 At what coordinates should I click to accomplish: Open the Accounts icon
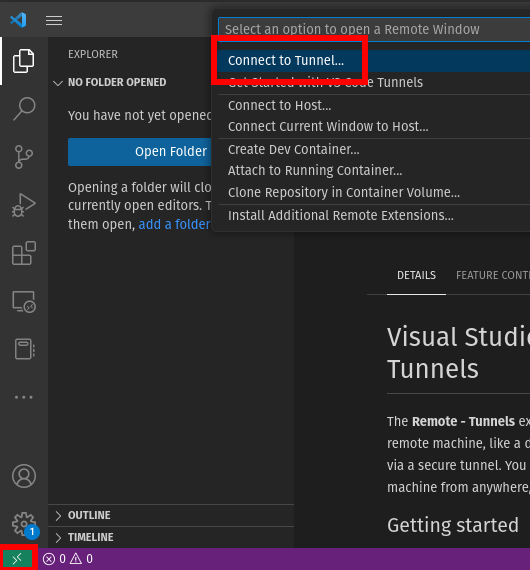[x=24, y=476]
